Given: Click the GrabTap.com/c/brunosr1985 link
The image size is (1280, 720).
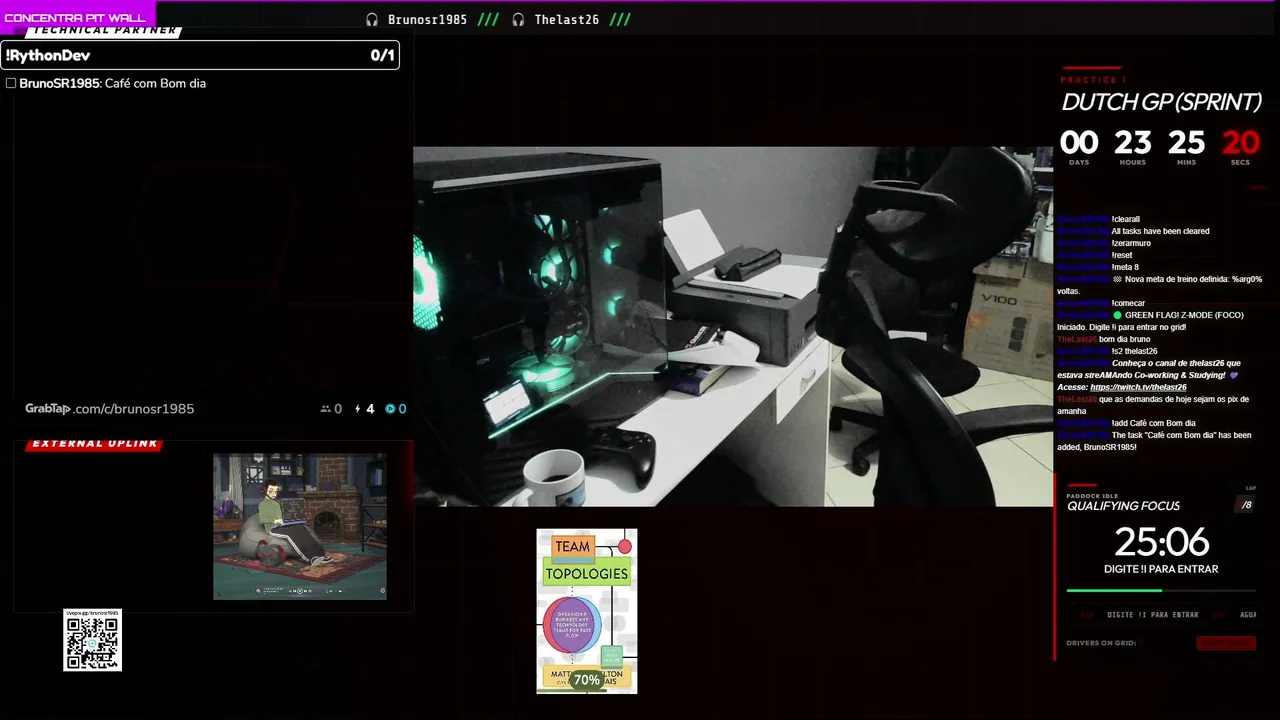Looking at the screenshot, I should tap(110, 409).
